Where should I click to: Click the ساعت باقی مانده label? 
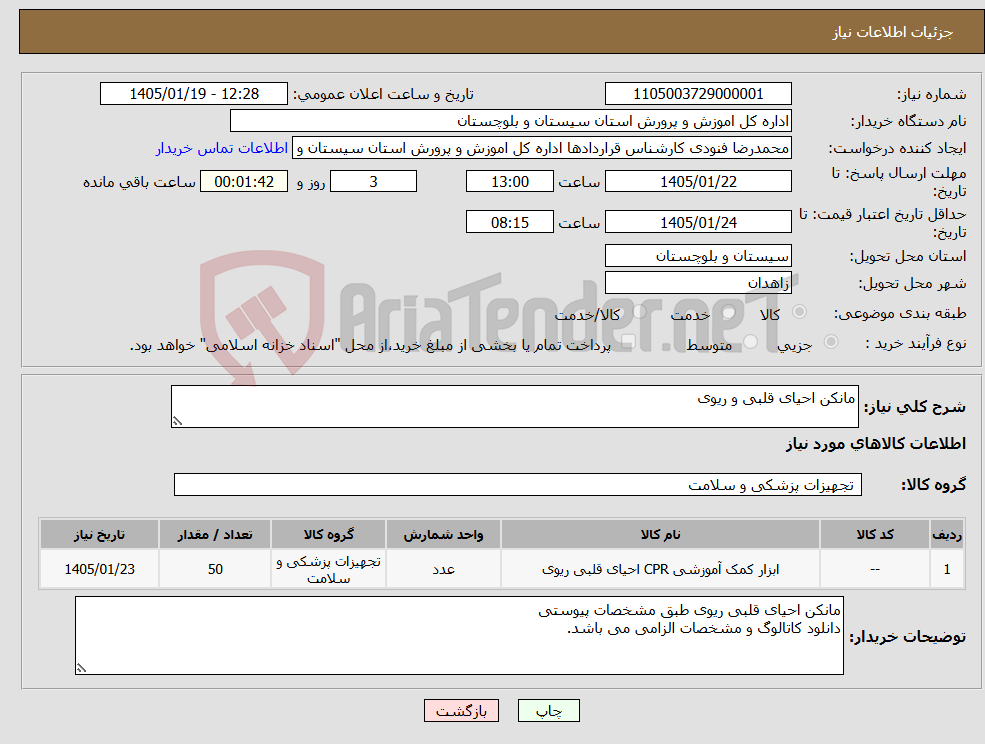pos(139,182)
